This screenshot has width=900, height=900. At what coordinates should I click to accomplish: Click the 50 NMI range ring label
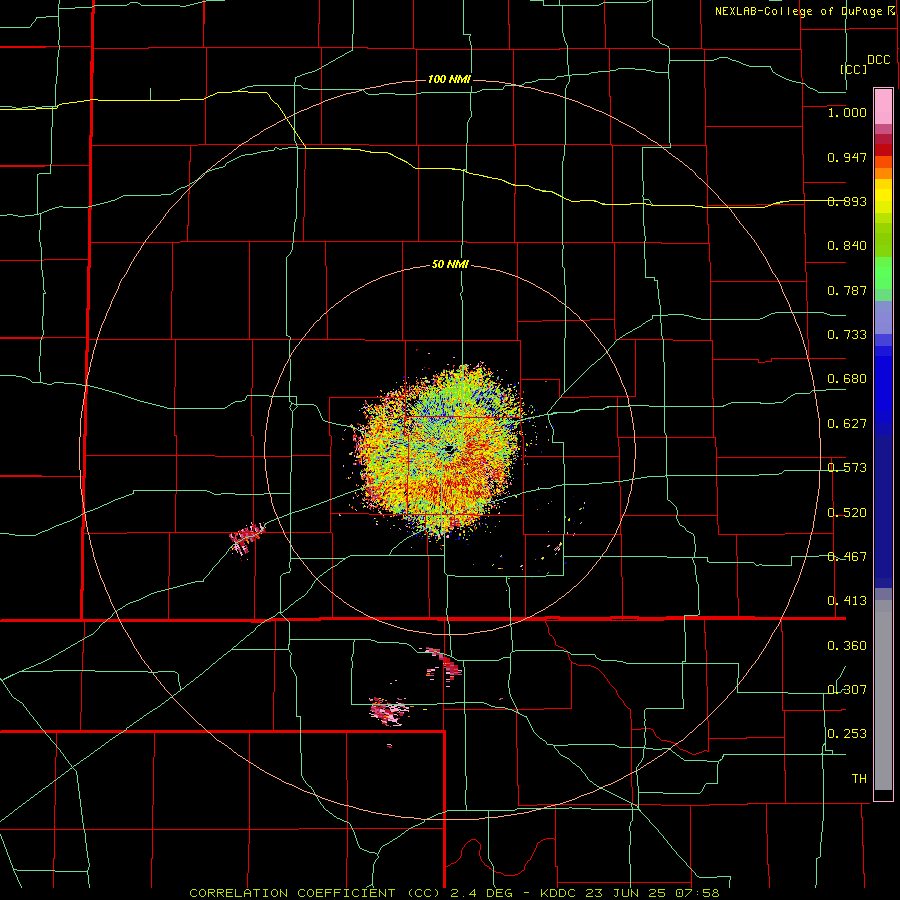(x=450, y=265)
